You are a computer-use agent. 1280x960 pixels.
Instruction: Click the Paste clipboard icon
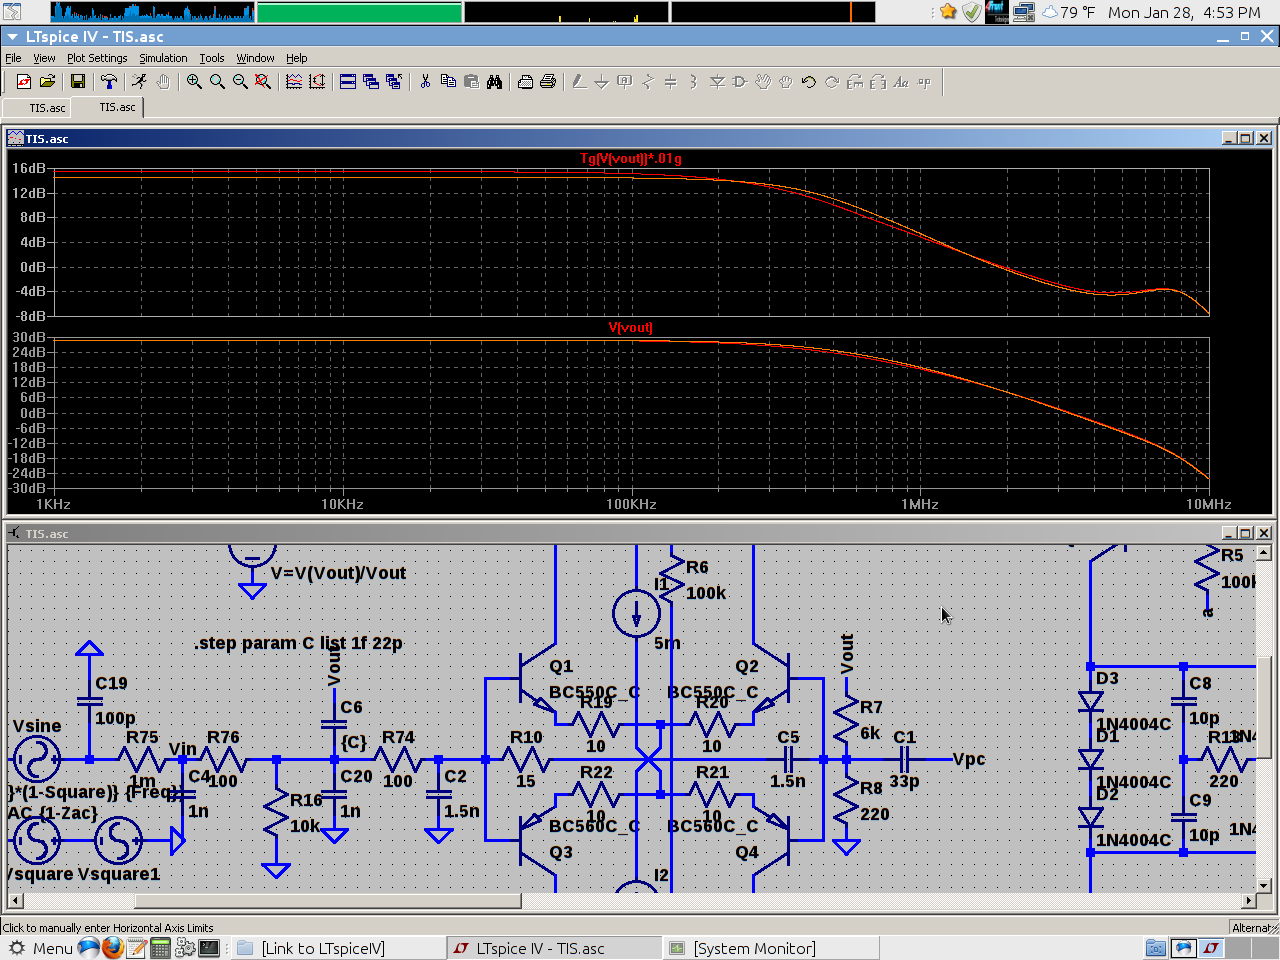(x=471, y=82)
